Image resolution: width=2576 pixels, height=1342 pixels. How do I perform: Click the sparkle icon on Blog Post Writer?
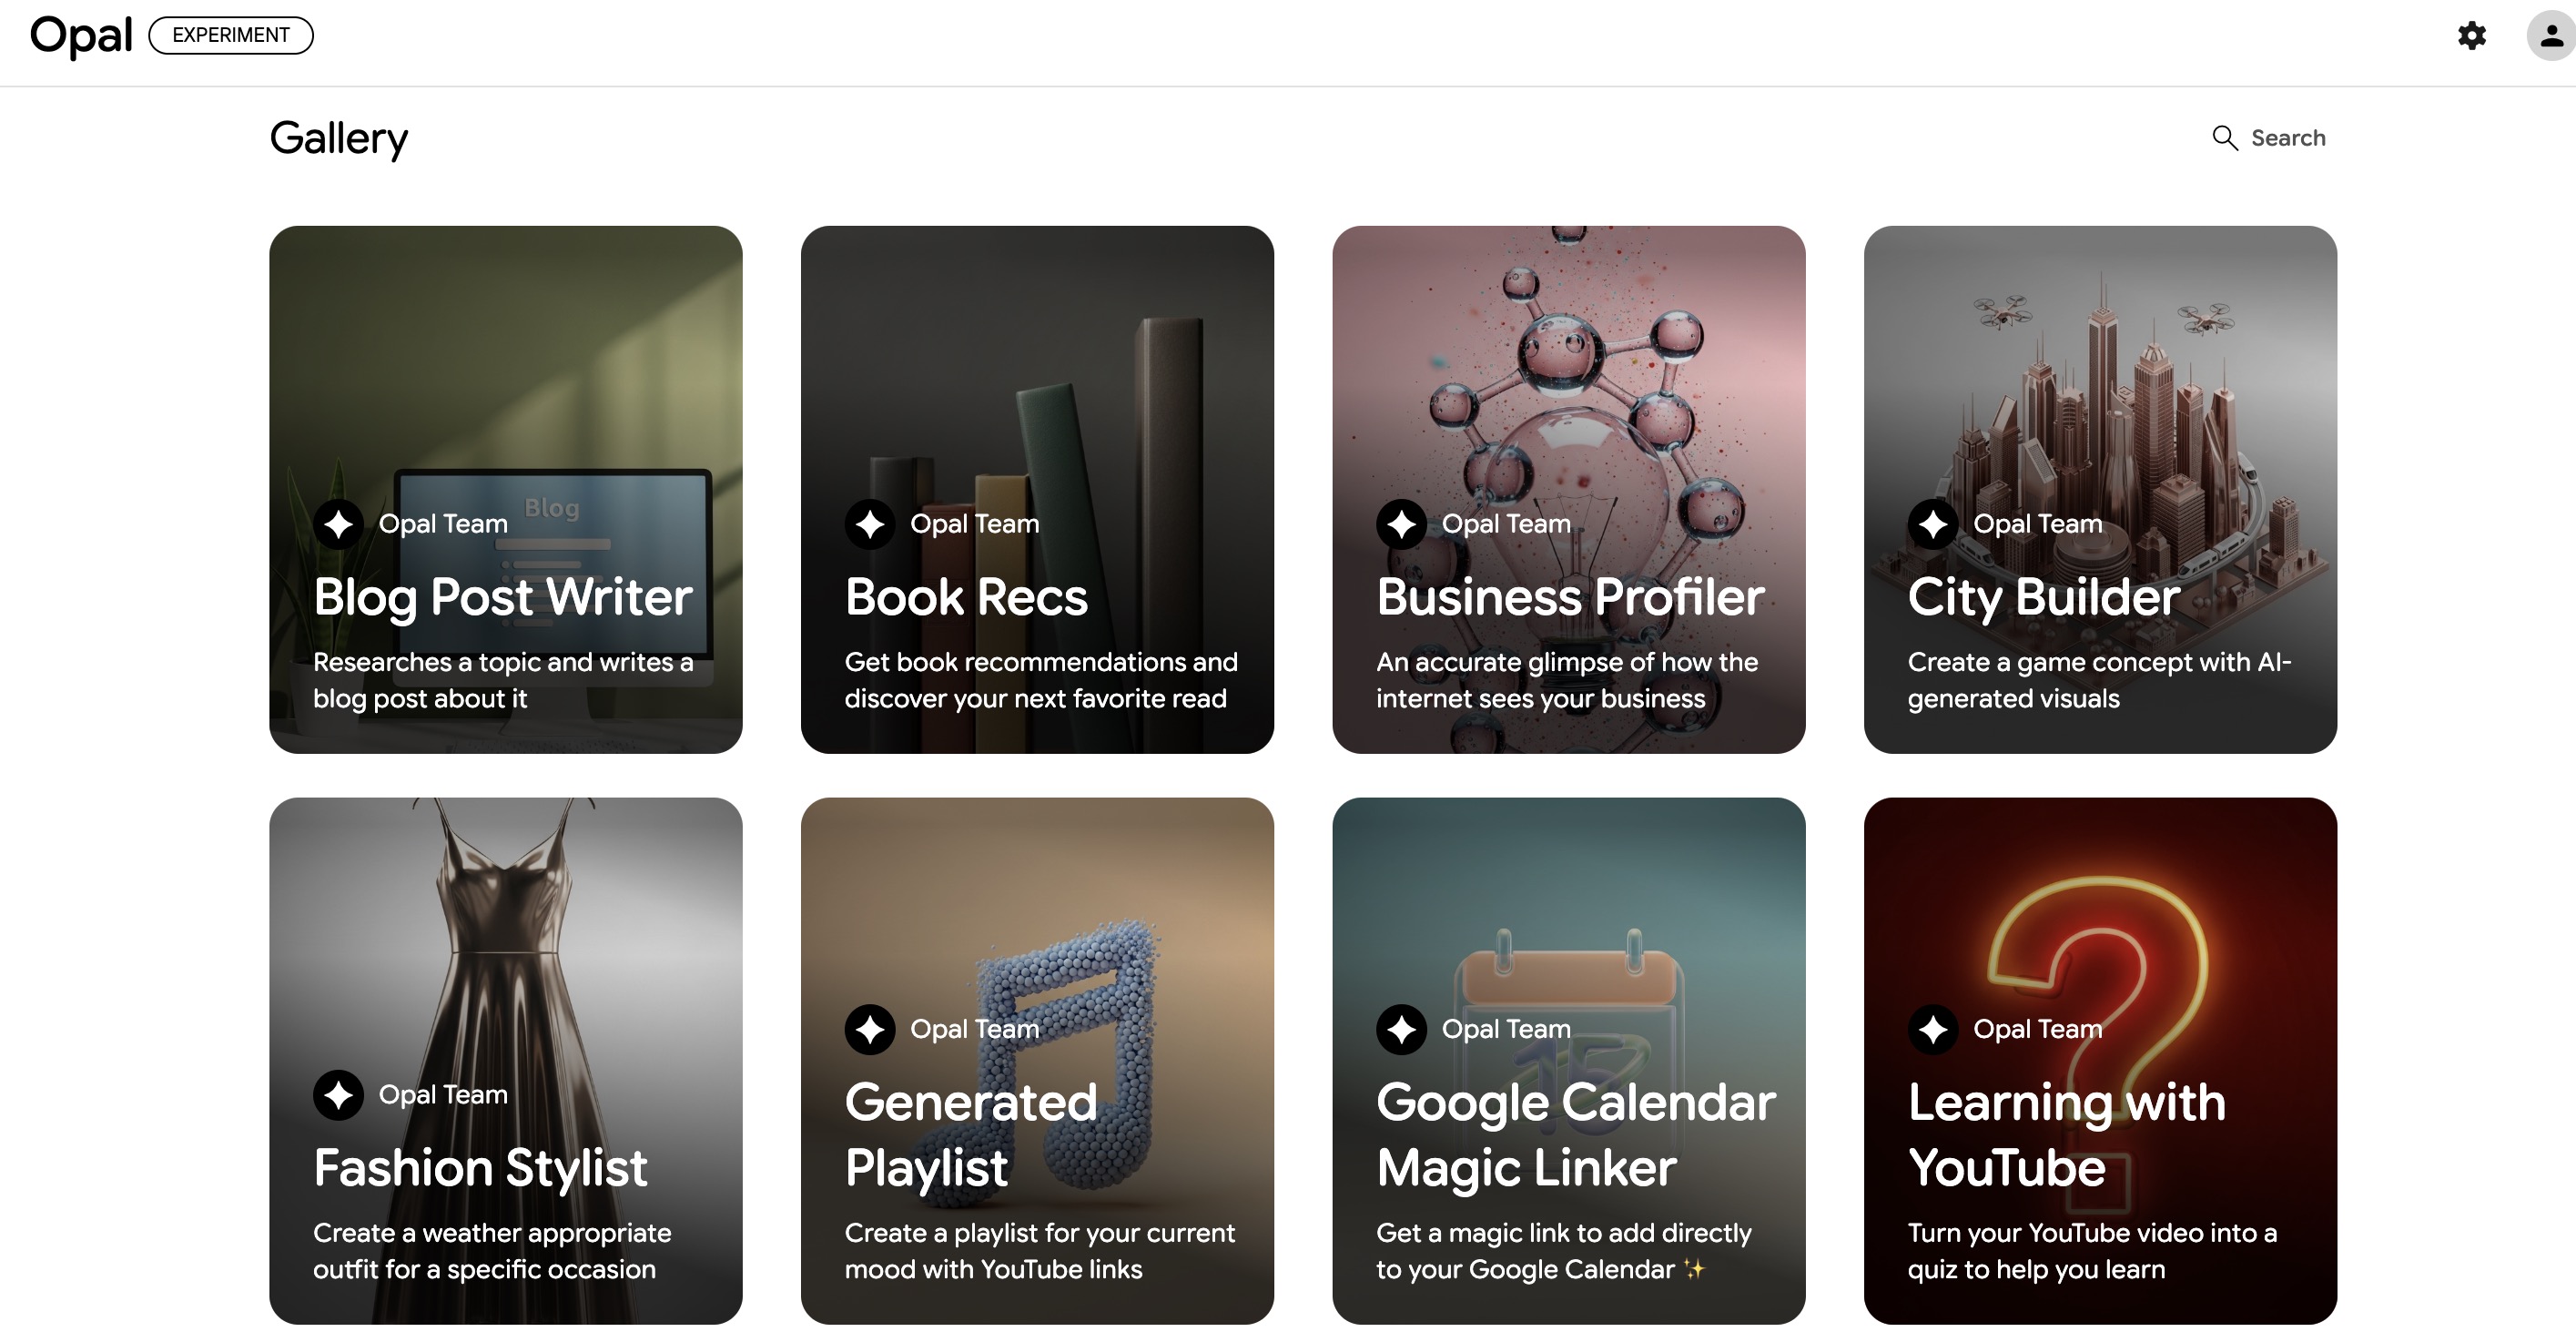338,524
